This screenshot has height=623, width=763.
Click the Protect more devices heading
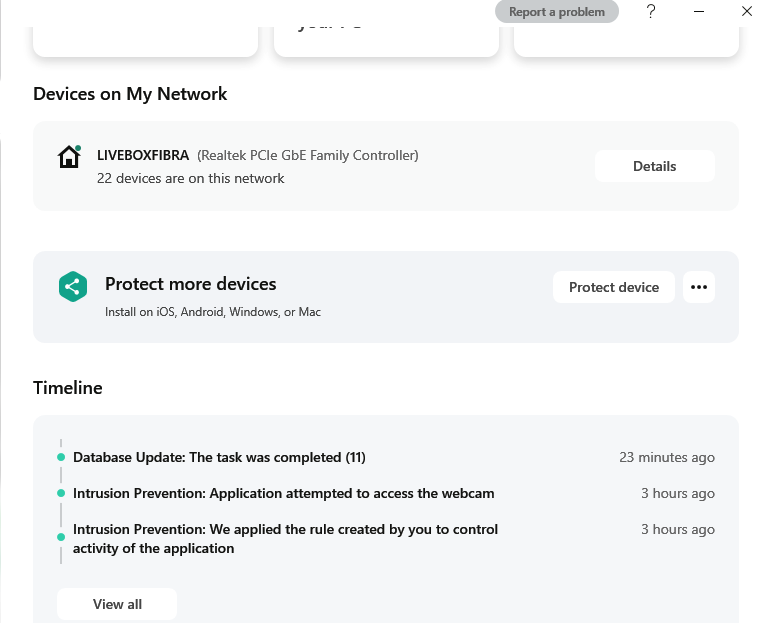pyautogui.click(x=190, y=284)
